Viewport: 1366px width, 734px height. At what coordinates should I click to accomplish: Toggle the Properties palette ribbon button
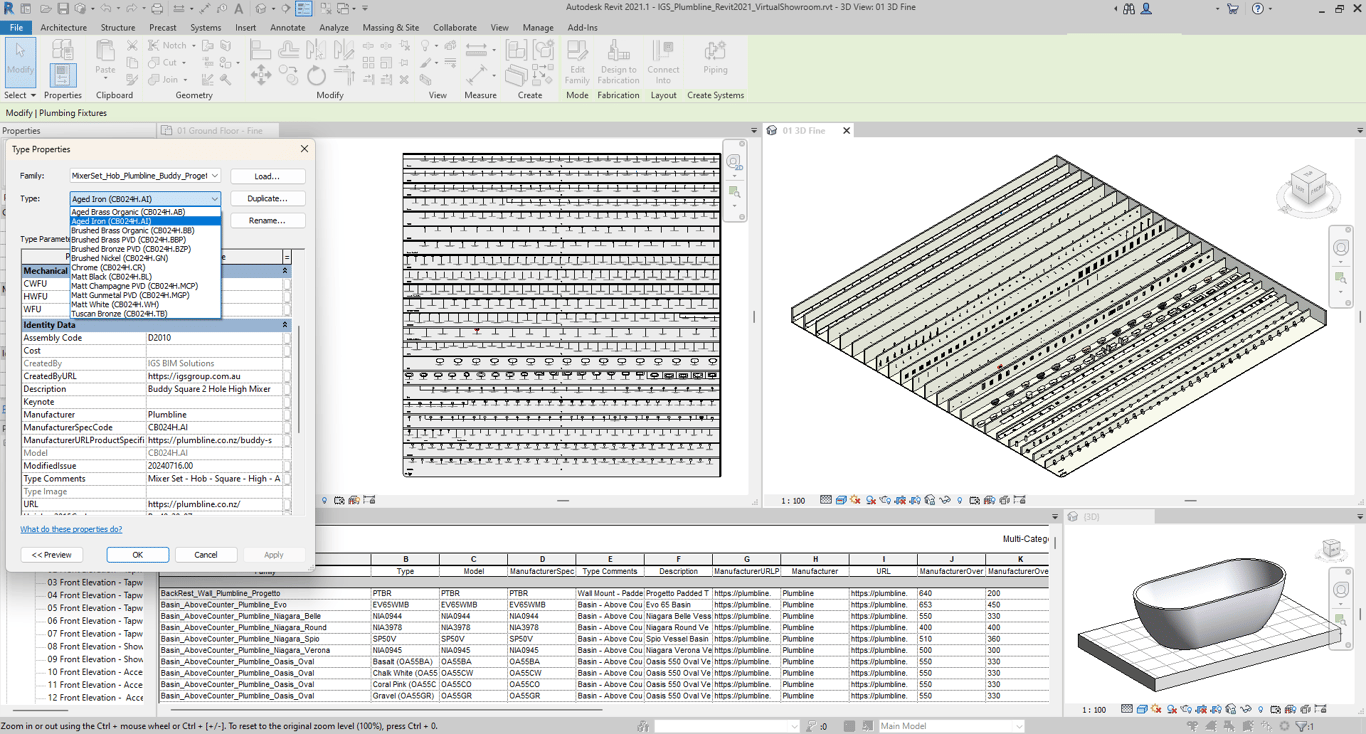(62, 75)
